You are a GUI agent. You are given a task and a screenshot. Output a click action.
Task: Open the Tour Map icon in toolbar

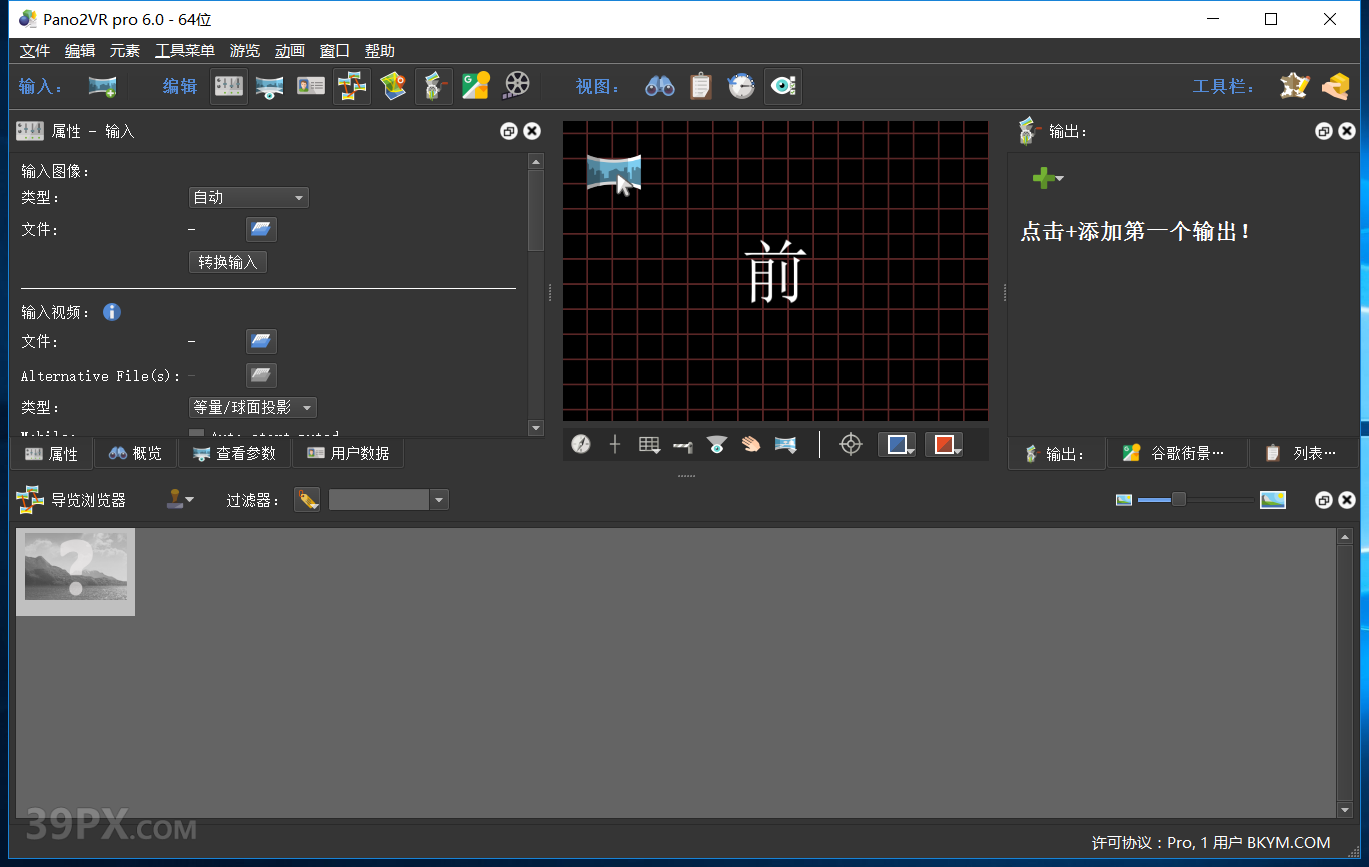coord(393,87)
